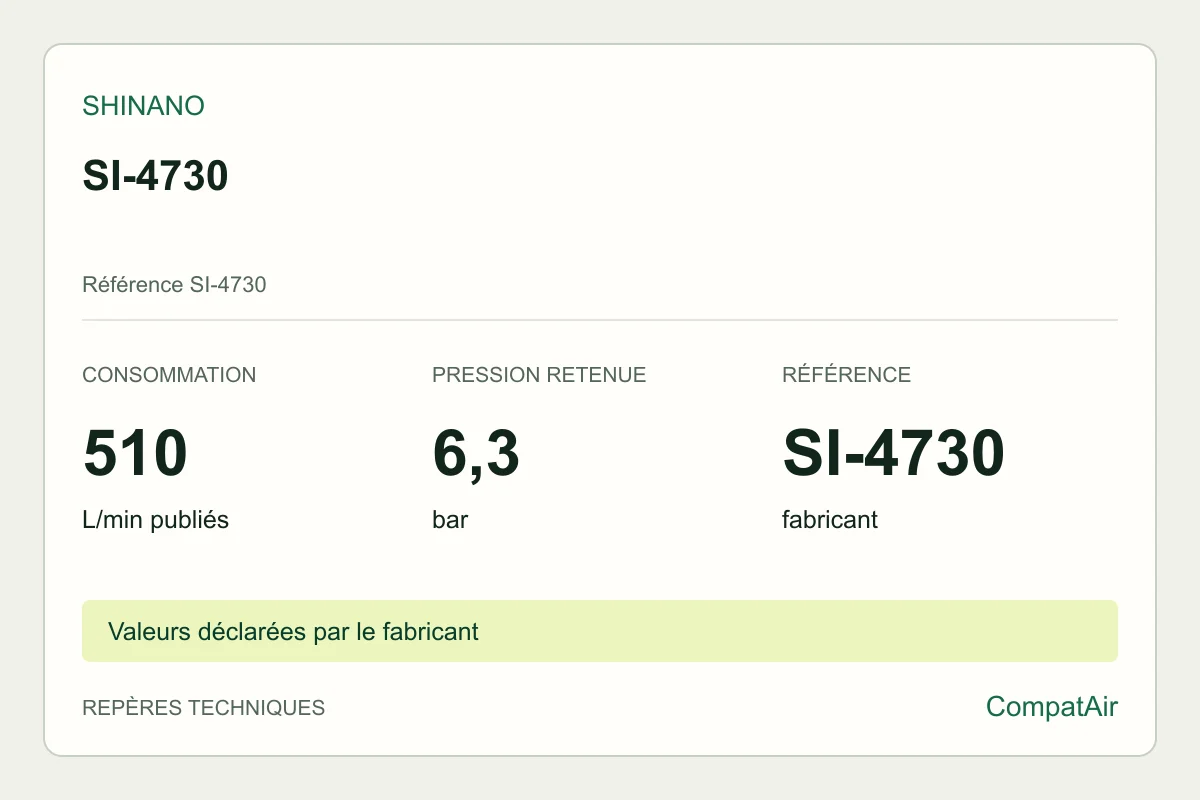Select the large SI-4730 reference value
Screen dimensions: 1200x800
click(893, 453)
